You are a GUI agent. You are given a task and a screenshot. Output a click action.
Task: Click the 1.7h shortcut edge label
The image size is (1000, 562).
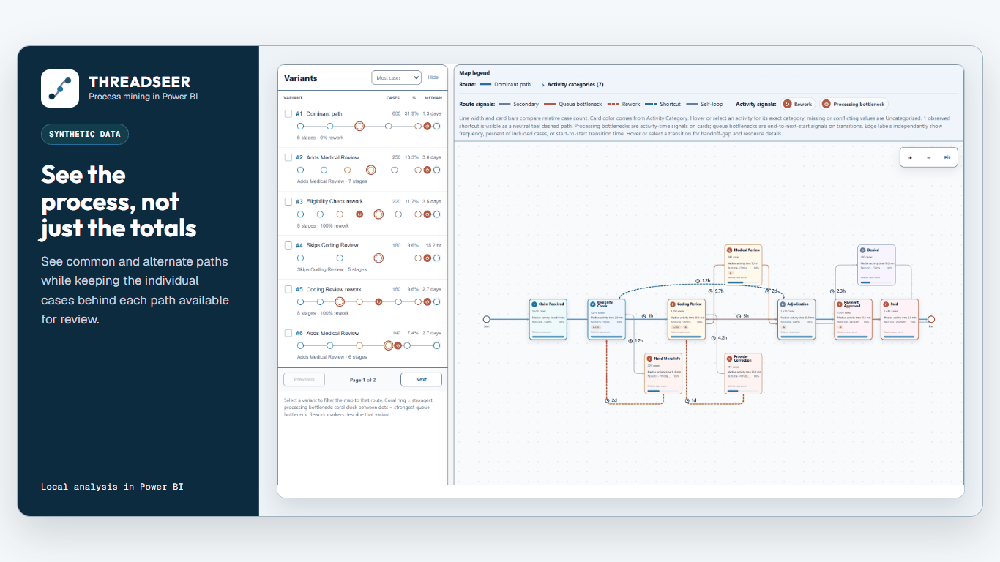[x=702, y=281]
